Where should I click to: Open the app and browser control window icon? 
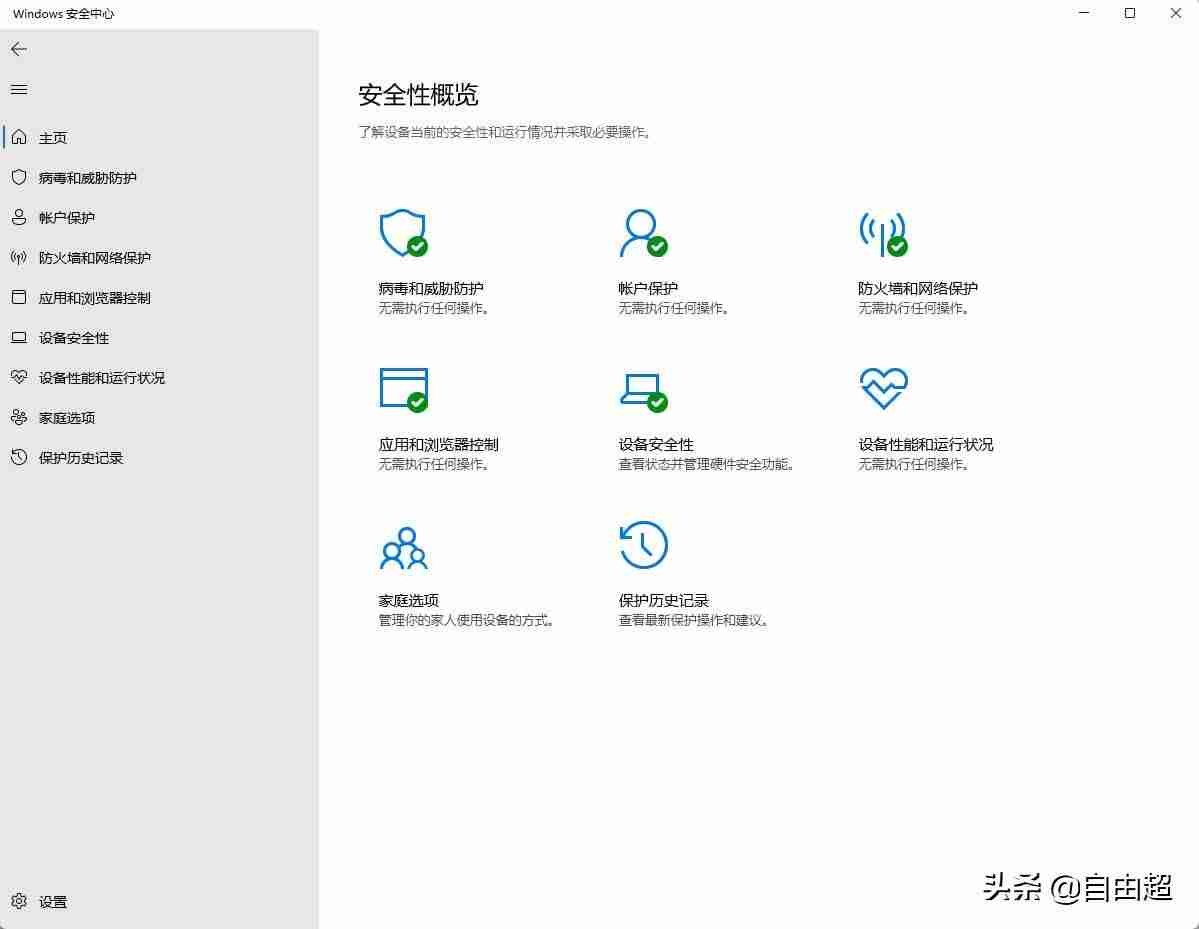403,389
